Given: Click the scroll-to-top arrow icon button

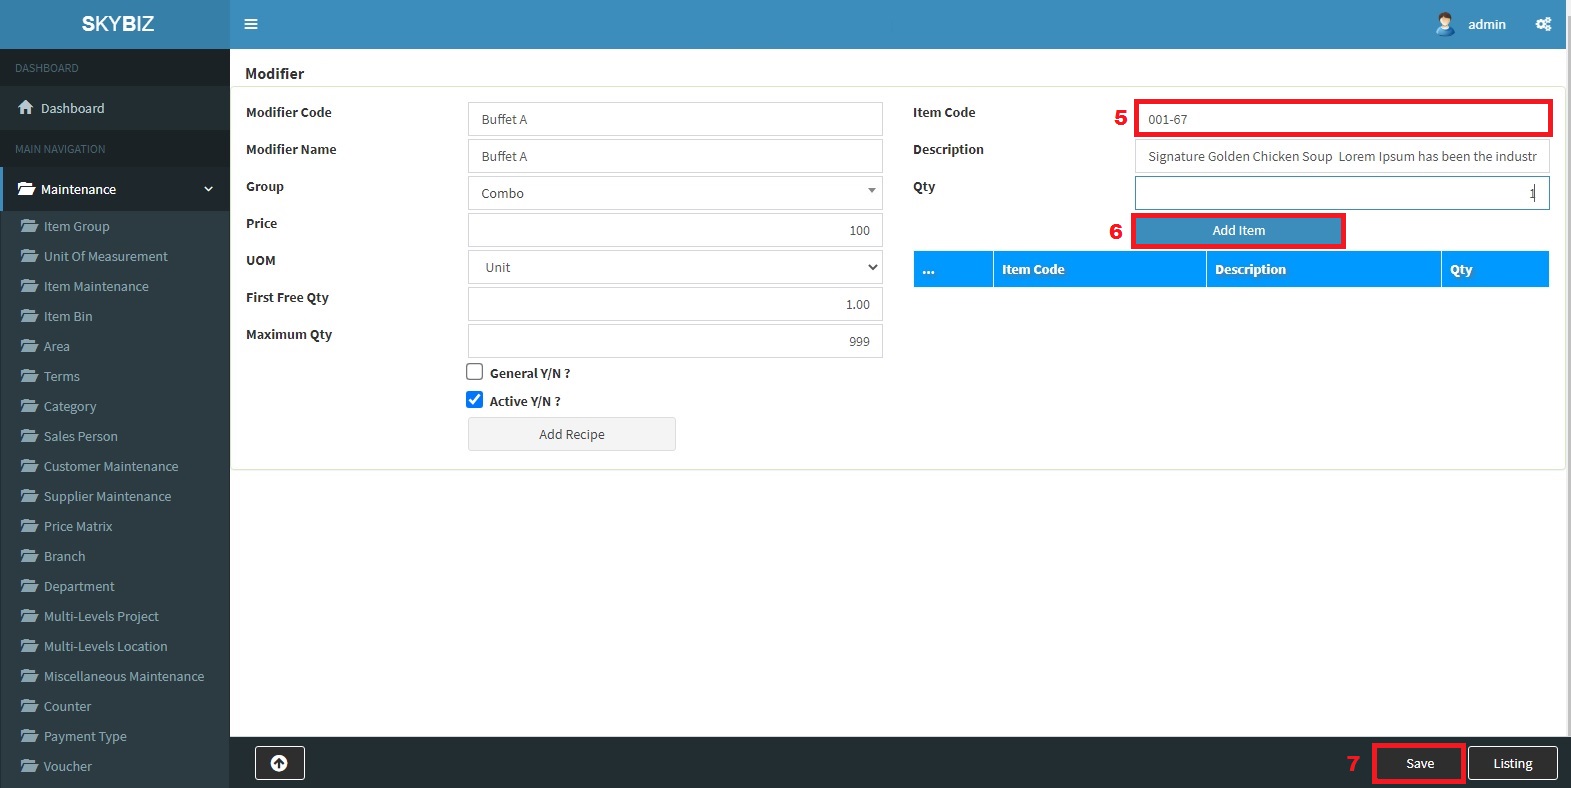Looking at the screenshot, I should pyautogui.click(x=279, y=763).
